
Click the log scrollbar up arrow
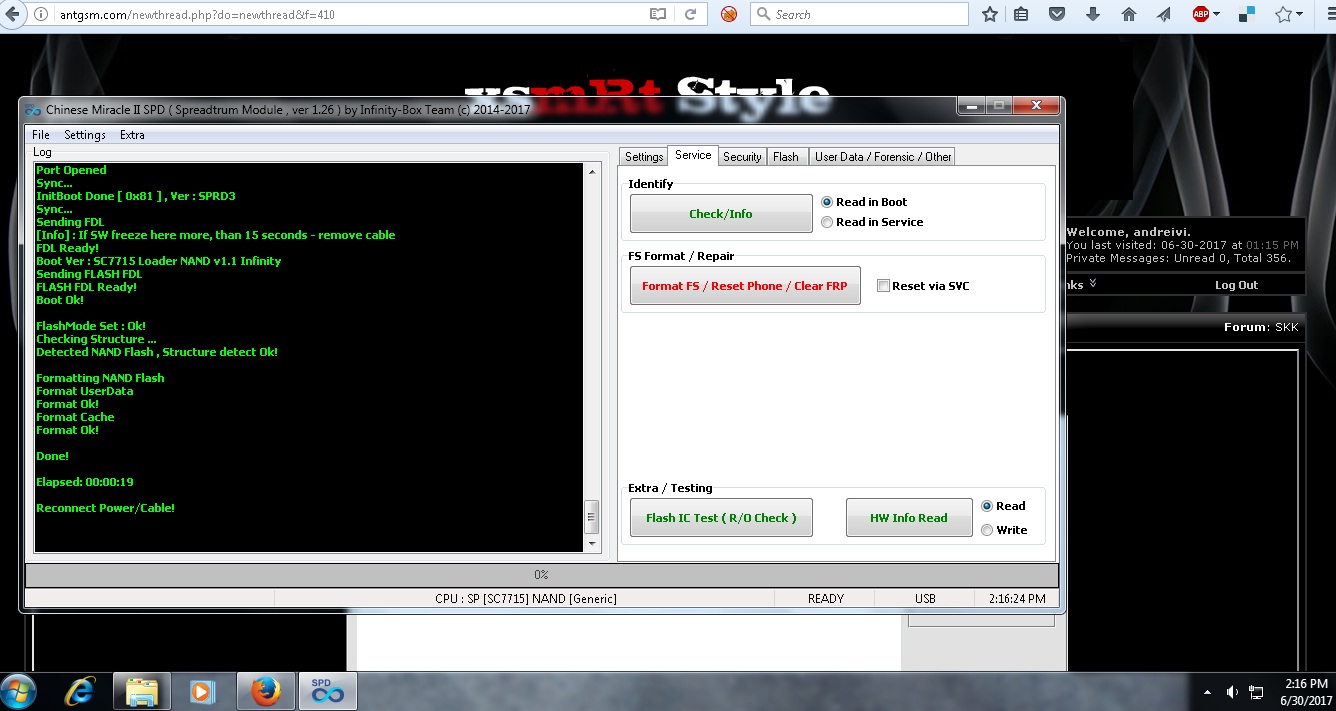tap(591, 171)
